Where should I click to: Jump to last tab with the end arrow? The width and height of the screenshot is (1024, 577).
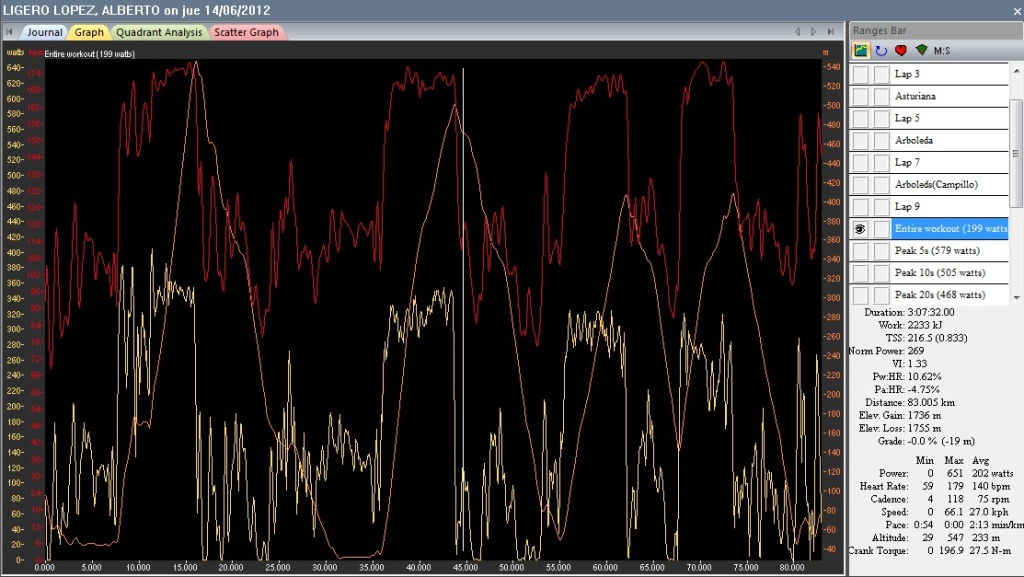point(829,32)
